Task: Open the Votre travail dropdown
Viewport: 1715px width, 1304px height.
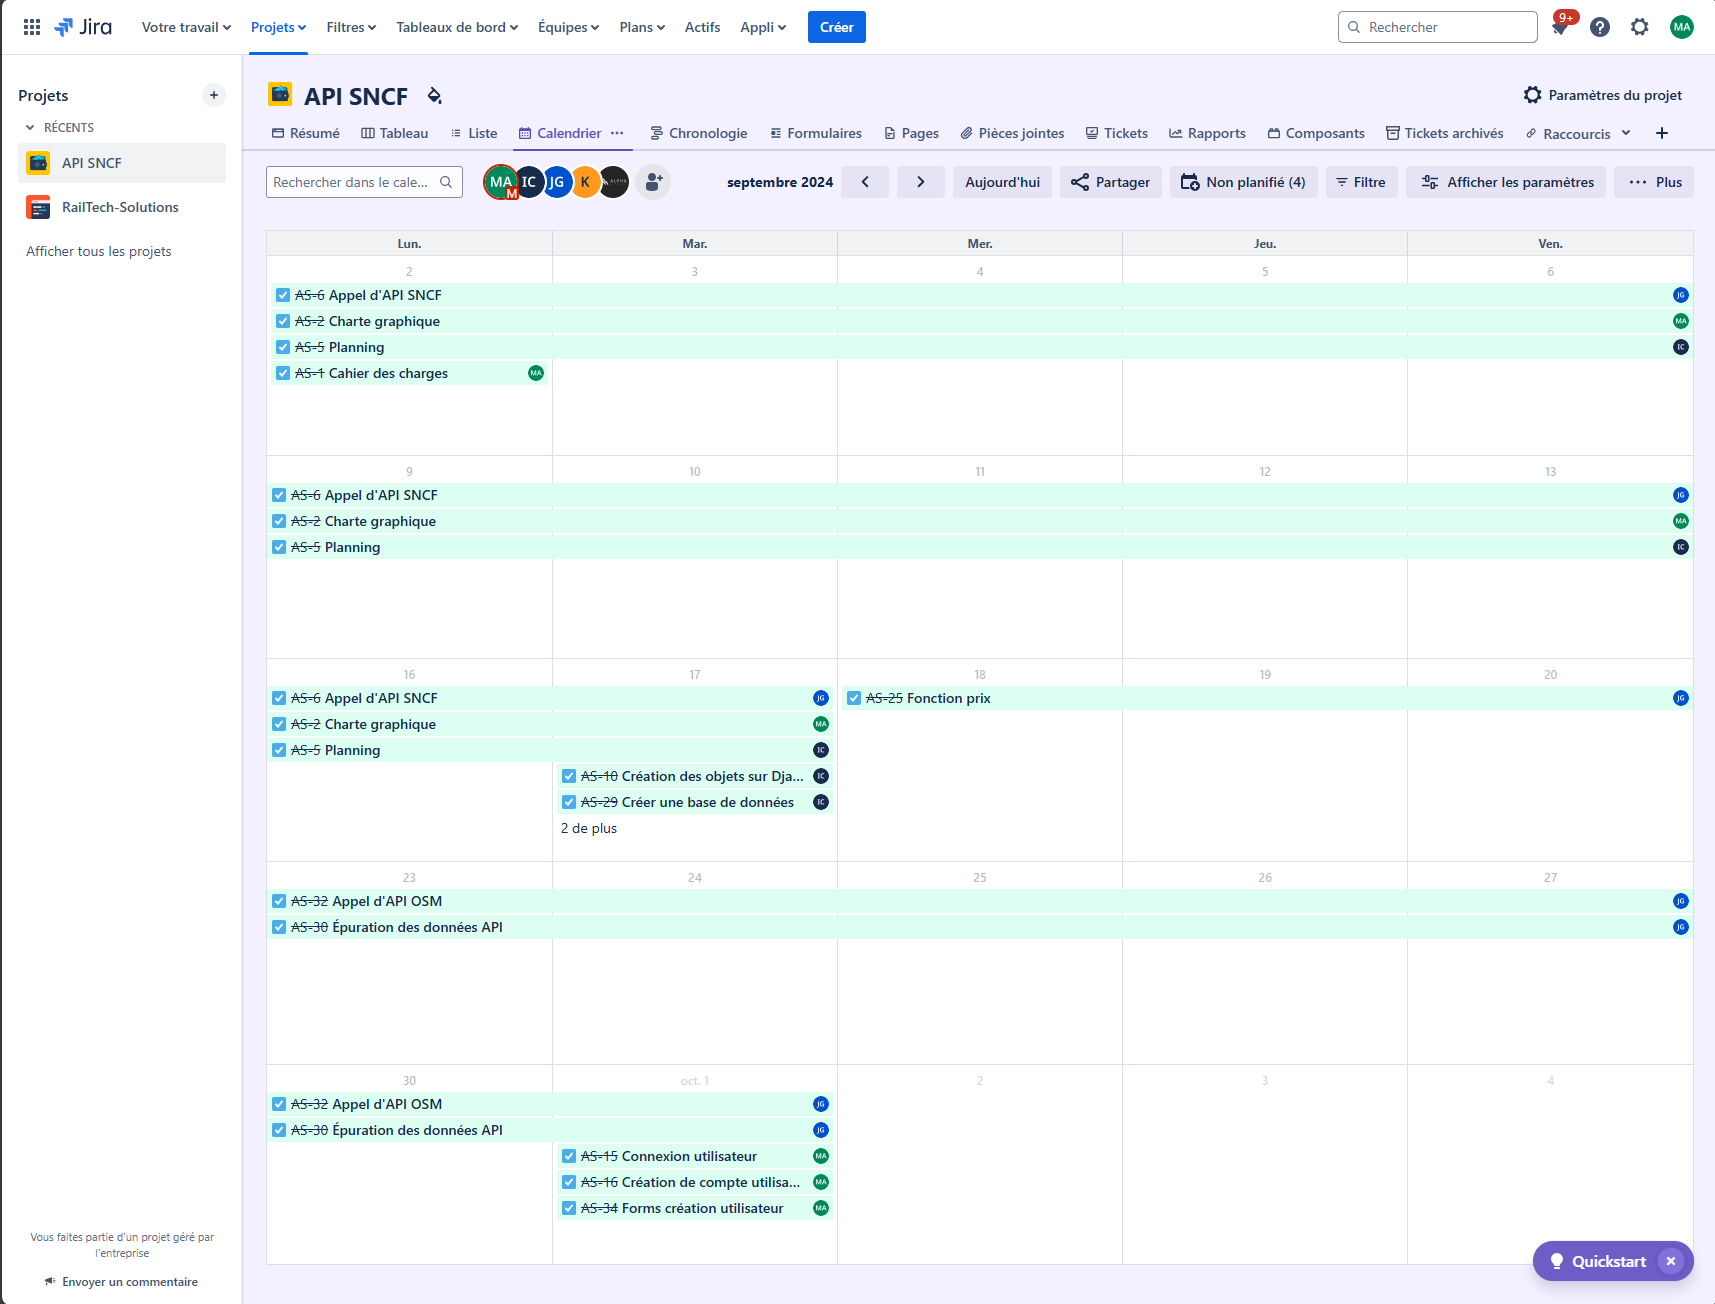Action: tap(186, 27)
